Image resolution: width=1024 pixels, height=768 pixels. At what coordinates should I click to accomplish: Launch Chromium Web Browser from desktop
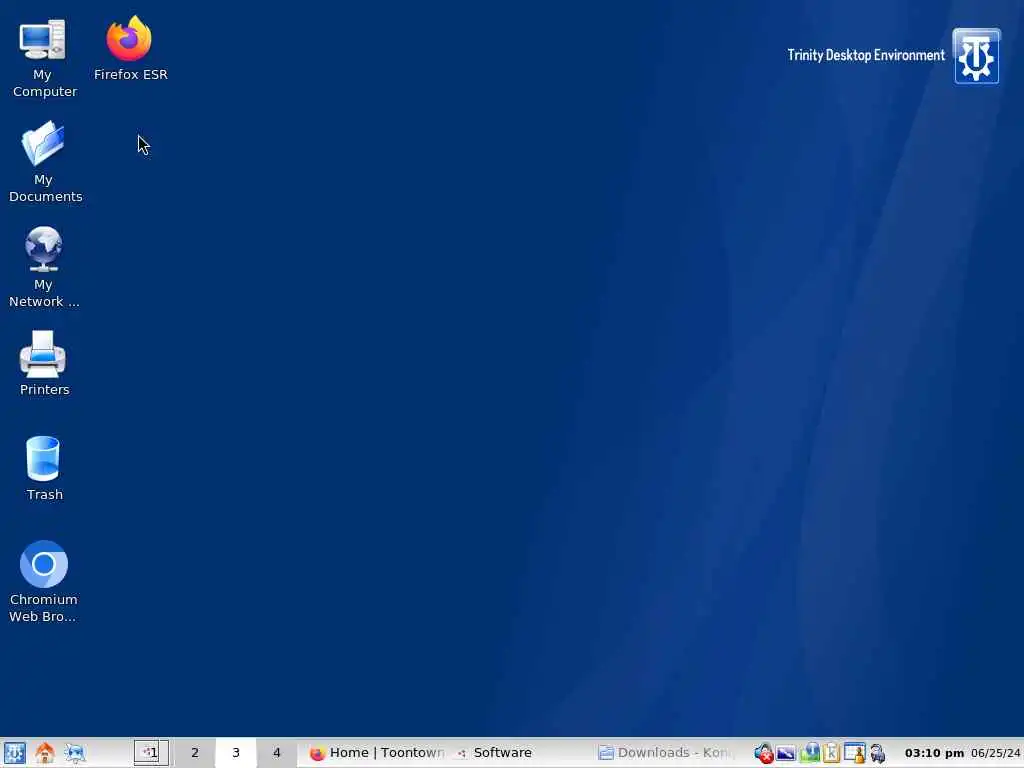[x=43, y=582]
